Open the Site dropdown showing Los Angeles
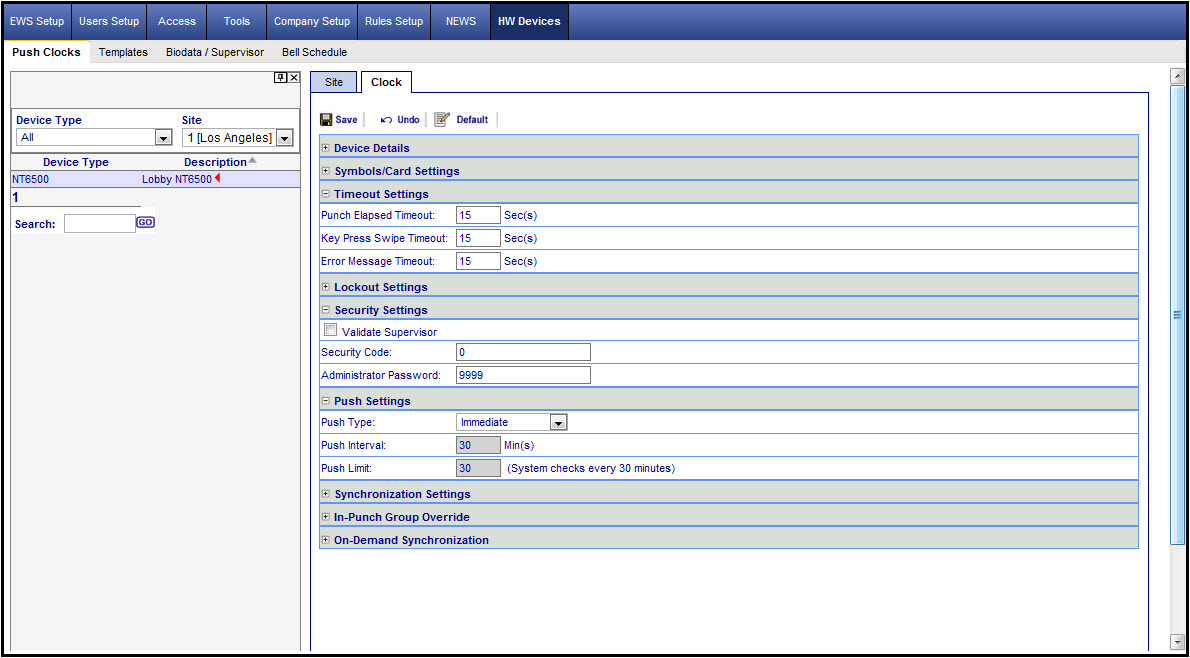The image size is (1190, 658). pyautogui.click(x=285, y=137)
